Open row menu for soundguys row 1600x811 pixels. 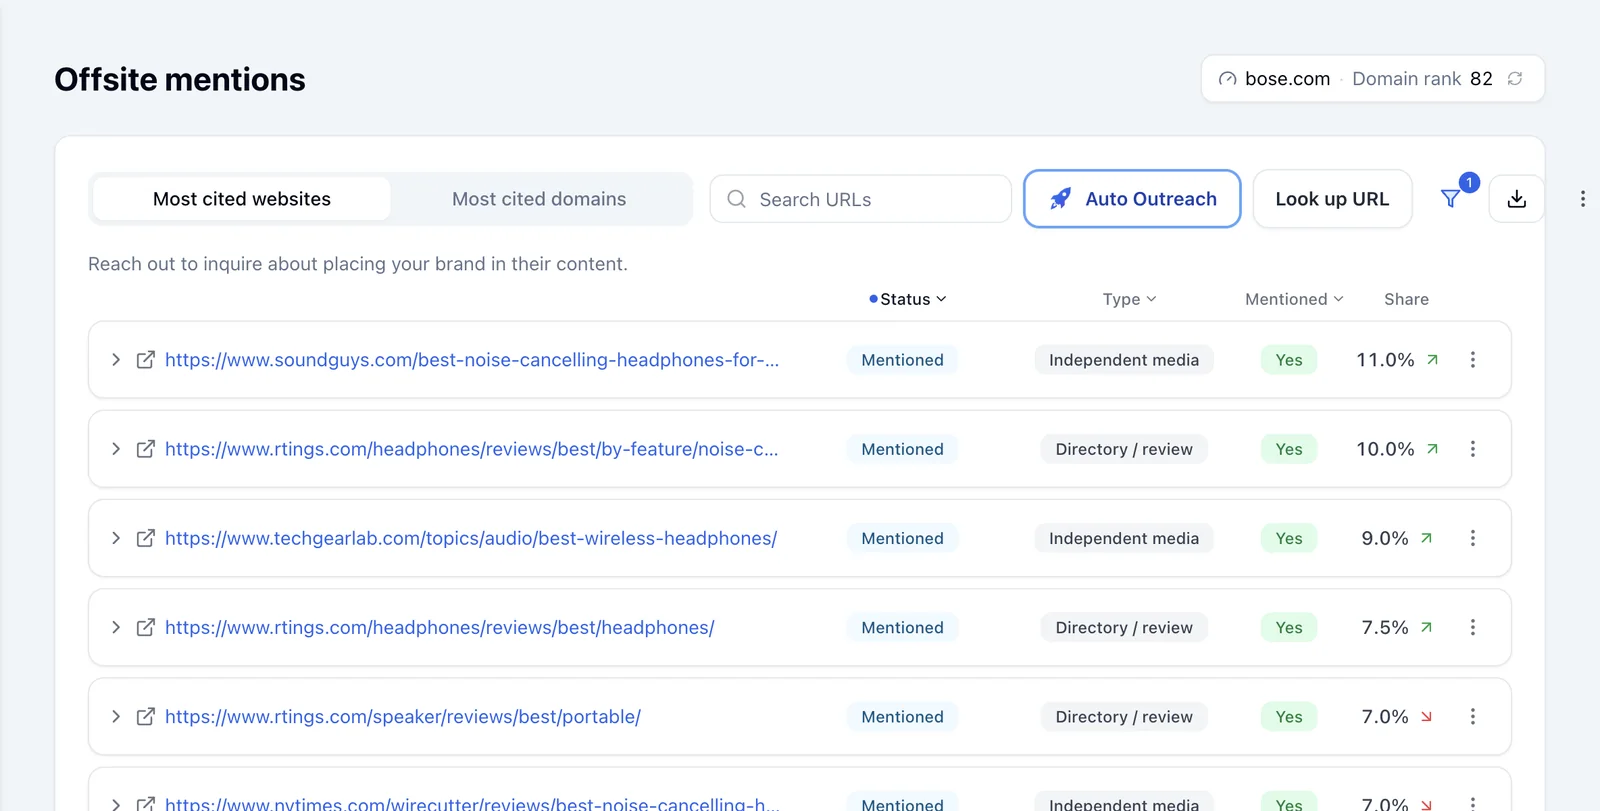pyautogui.click(x=1472, y=360)
